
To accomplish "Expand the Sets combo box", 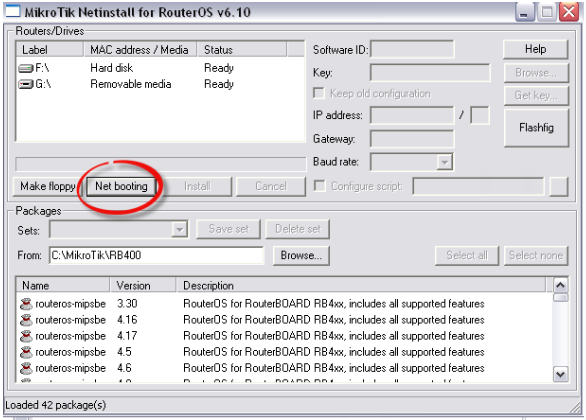I will (179, 229).
